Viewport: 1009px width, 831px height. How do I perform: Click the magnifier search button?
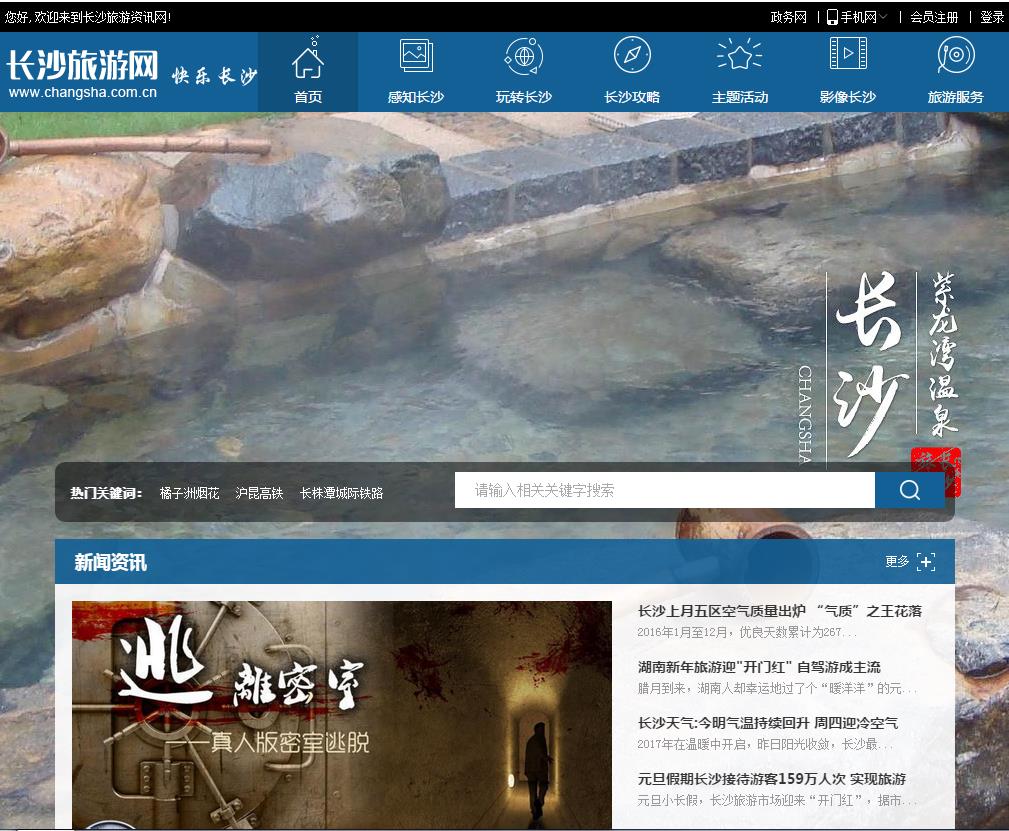point(909,490)
